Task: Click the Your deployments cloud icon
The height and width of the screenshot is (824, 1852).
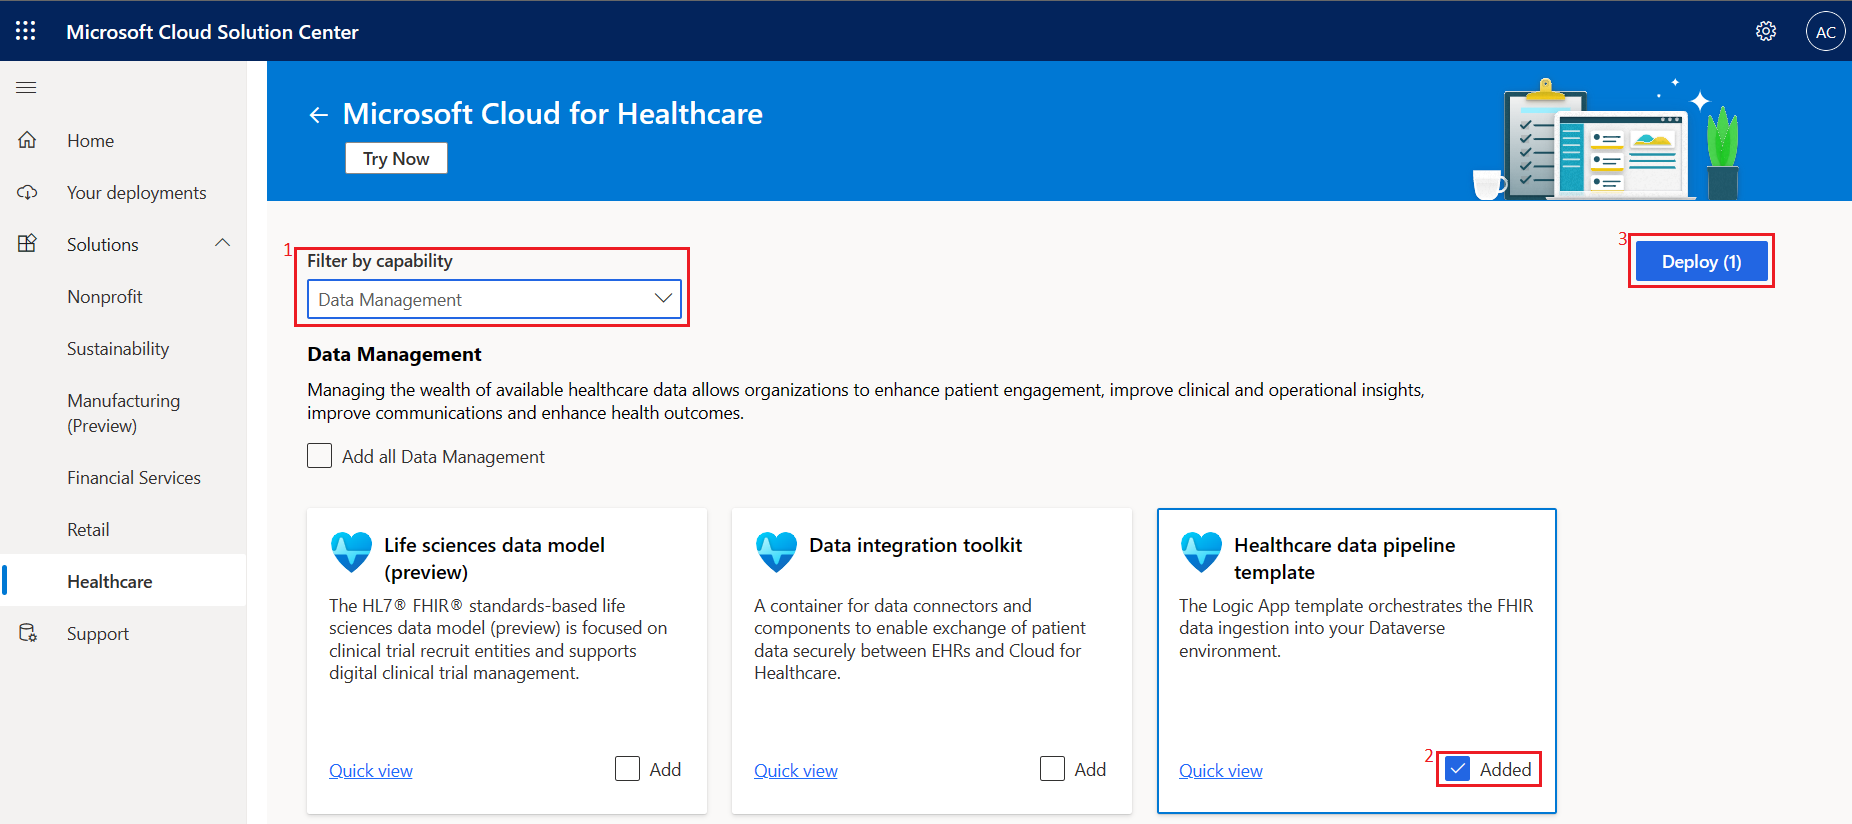Action: pos(27,192)
